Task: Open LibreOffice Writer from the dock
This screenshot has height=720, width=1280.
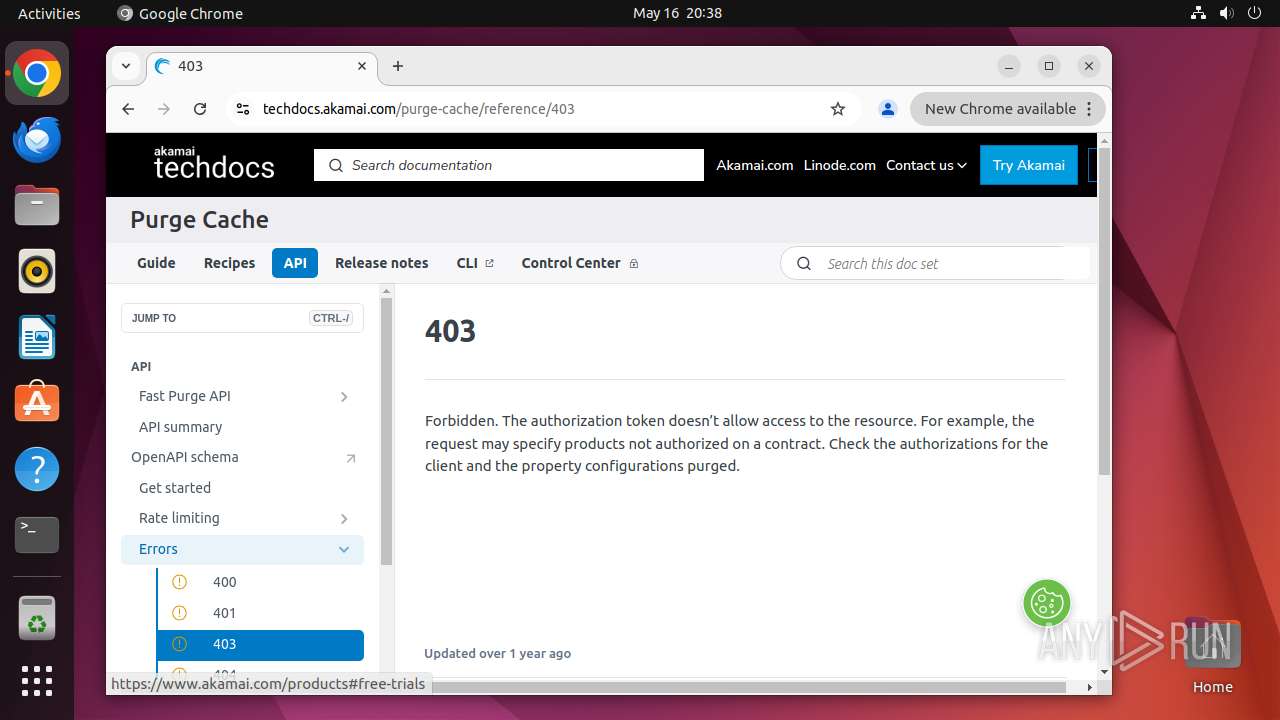Action: (37, 337)
